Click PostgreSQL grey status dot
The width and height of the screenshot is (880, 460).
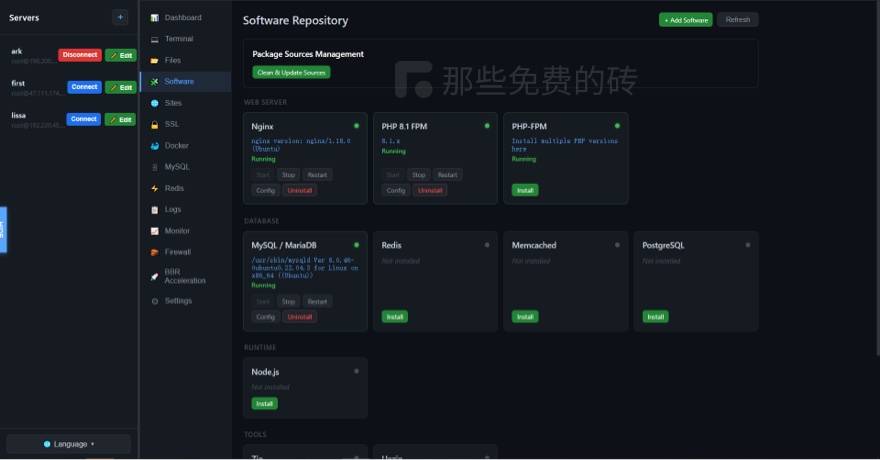tap(748, 245)
